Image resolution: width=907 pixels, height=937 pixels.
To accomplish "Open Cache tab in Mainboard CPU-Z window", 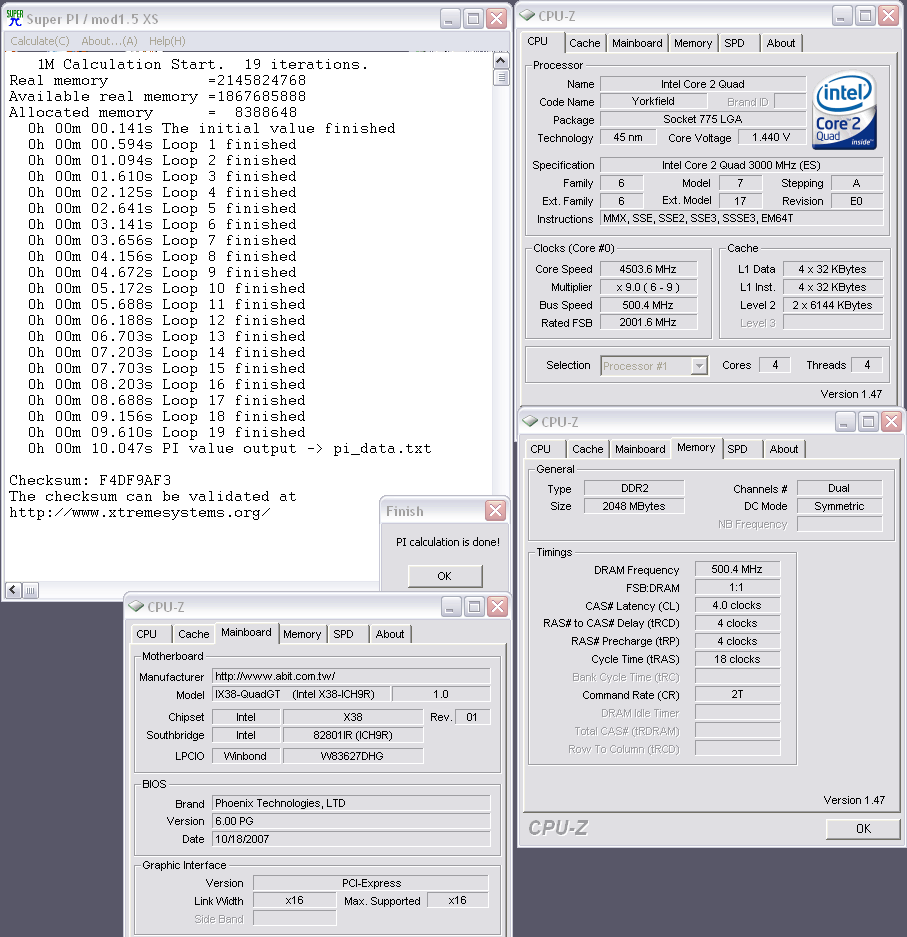I will coord(194,634).
